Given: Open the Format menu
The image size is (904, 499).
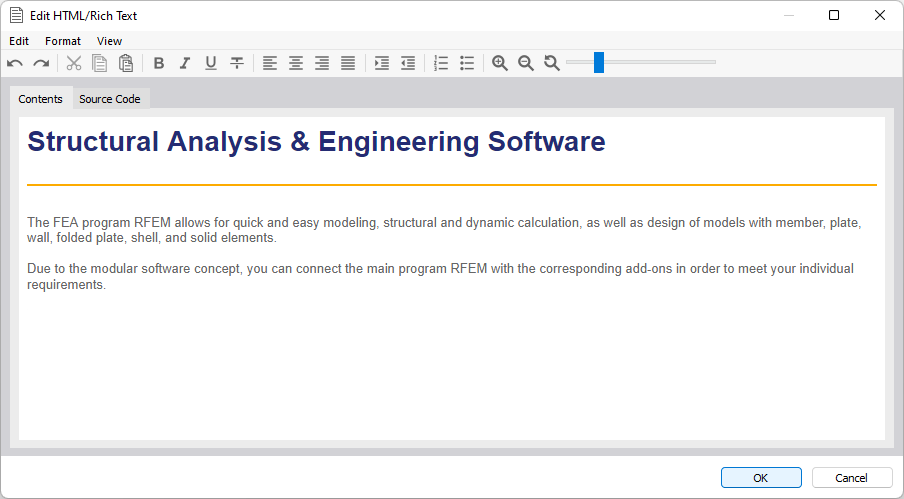Looking at the screenshot, I should 63,41.
